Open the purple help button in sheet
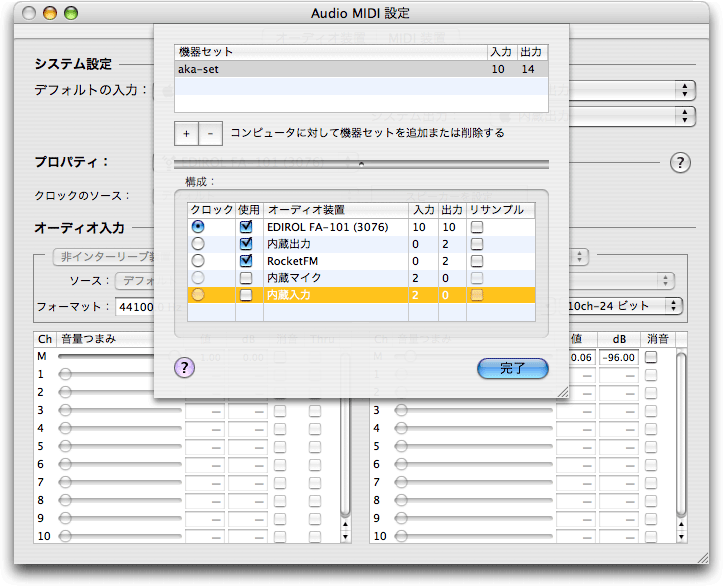The width and height of the screenshot is (723, 587). pos(184,368)
